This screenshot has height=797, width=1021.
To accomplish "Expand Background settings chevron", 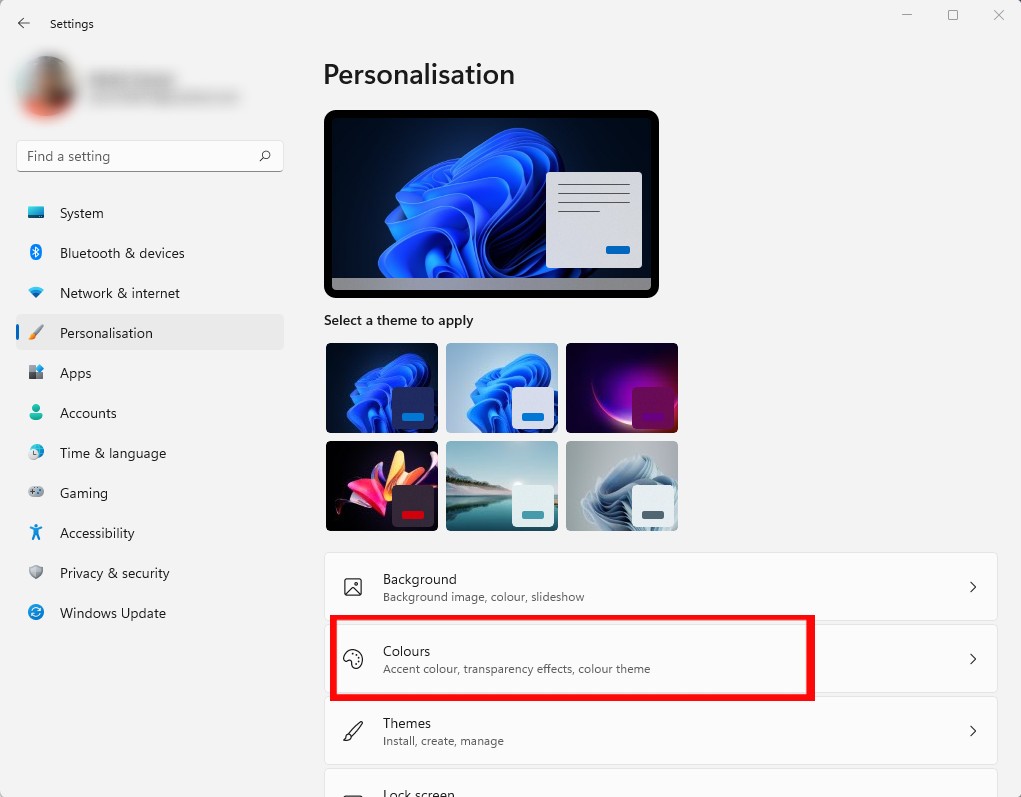I will (973, 587).
